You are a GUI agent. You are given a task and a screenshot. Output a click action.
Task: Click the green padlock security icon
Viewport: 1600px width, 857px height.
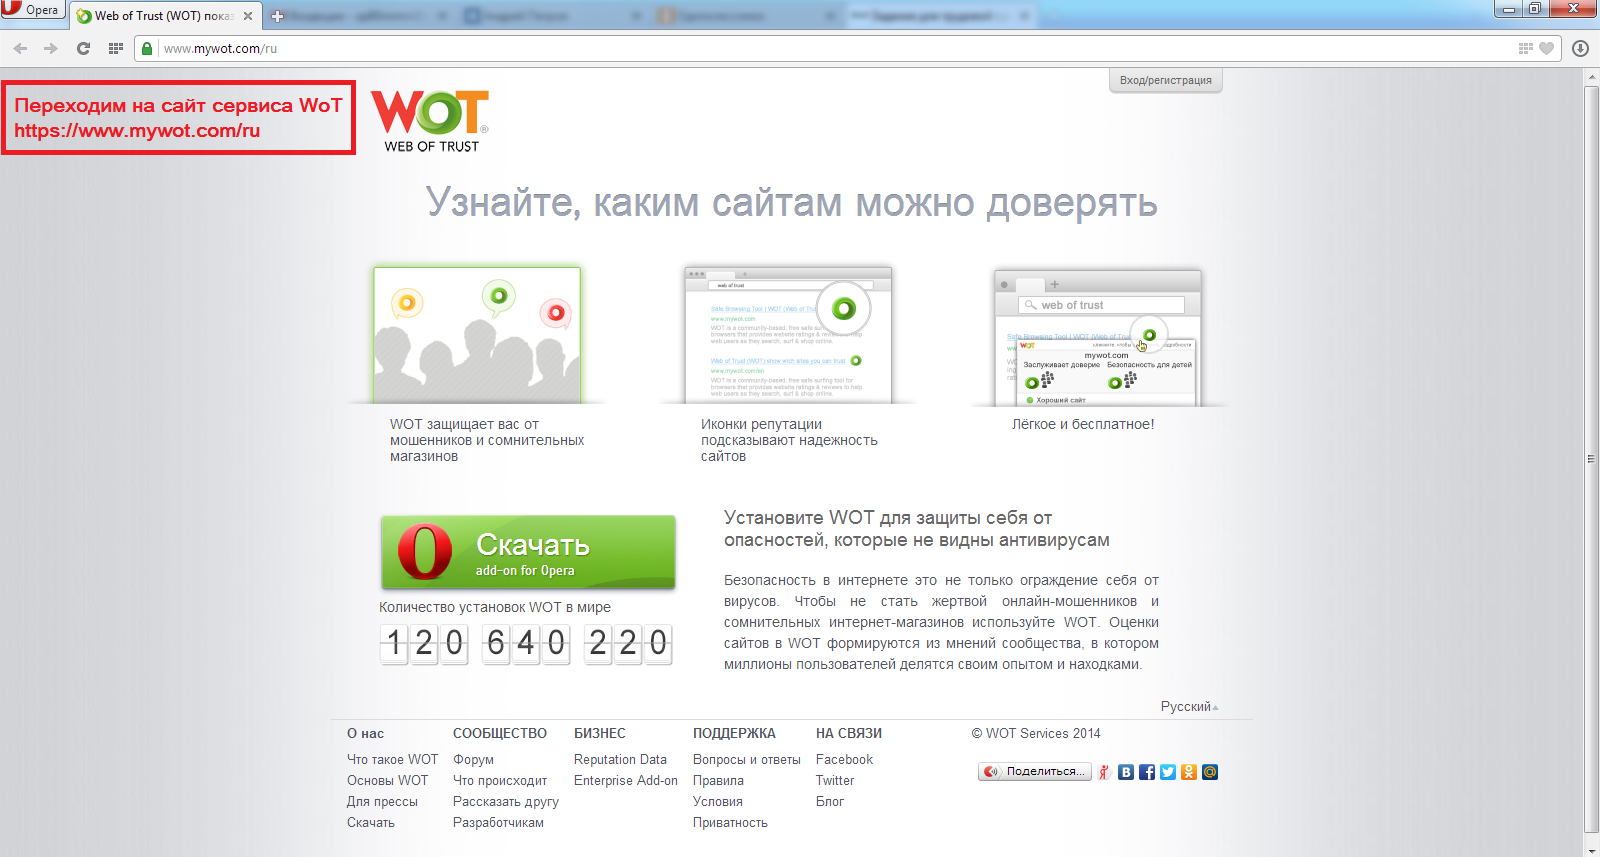(147, 48)
